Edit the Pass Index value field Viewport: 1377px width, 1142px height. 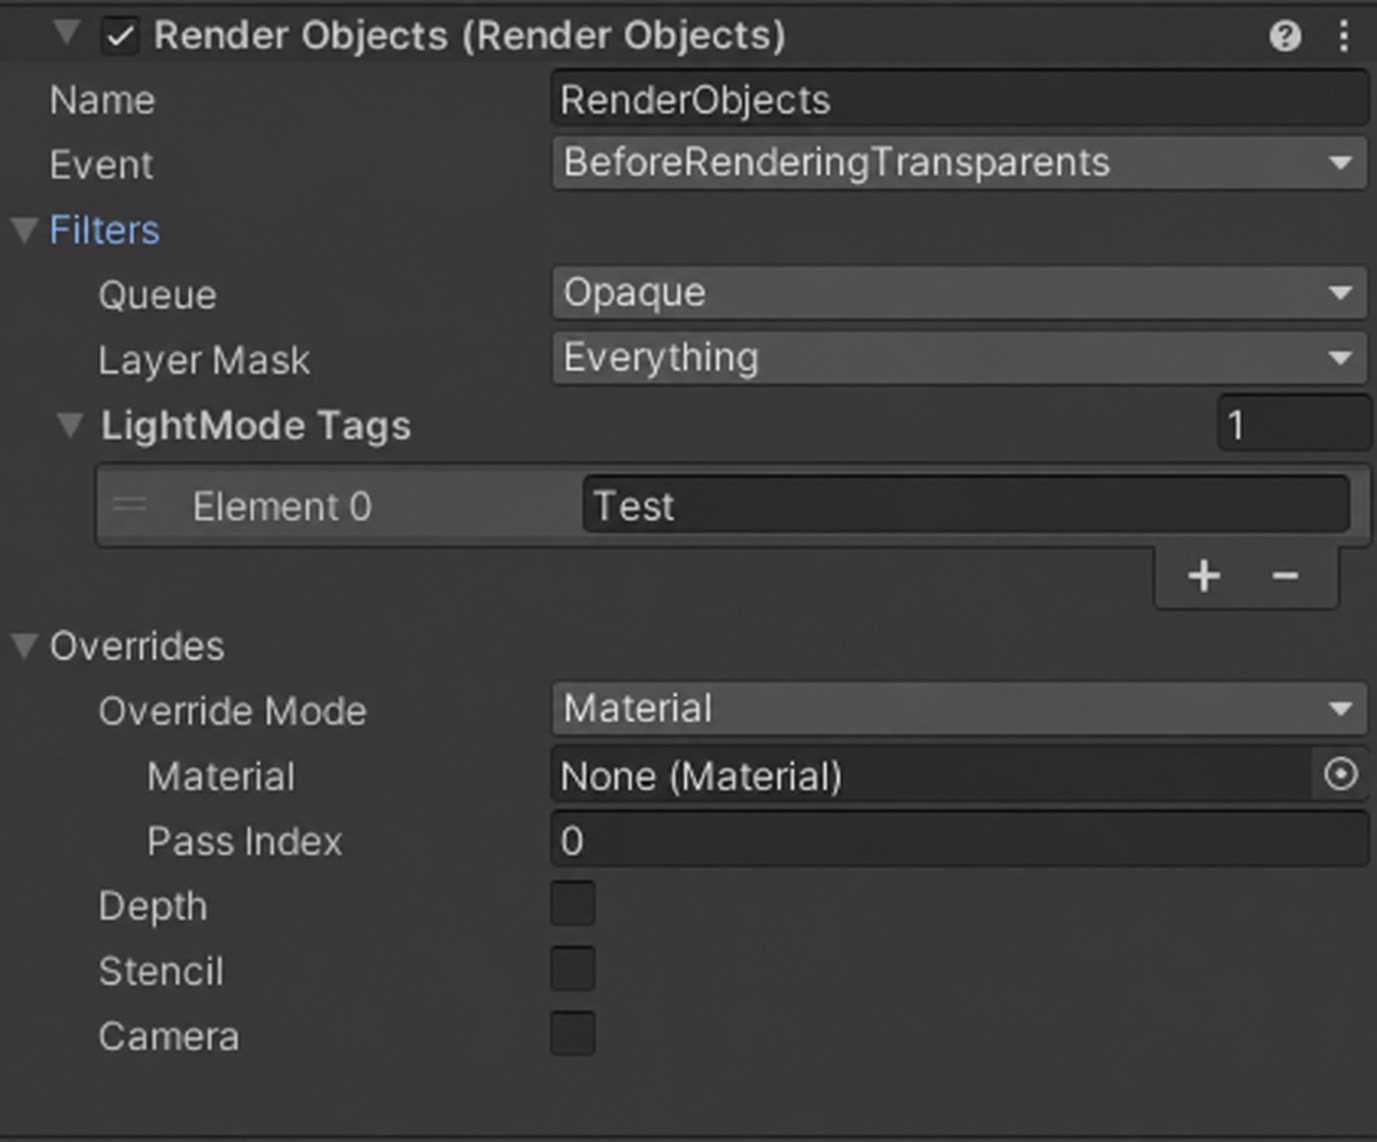tap(959, 839)
